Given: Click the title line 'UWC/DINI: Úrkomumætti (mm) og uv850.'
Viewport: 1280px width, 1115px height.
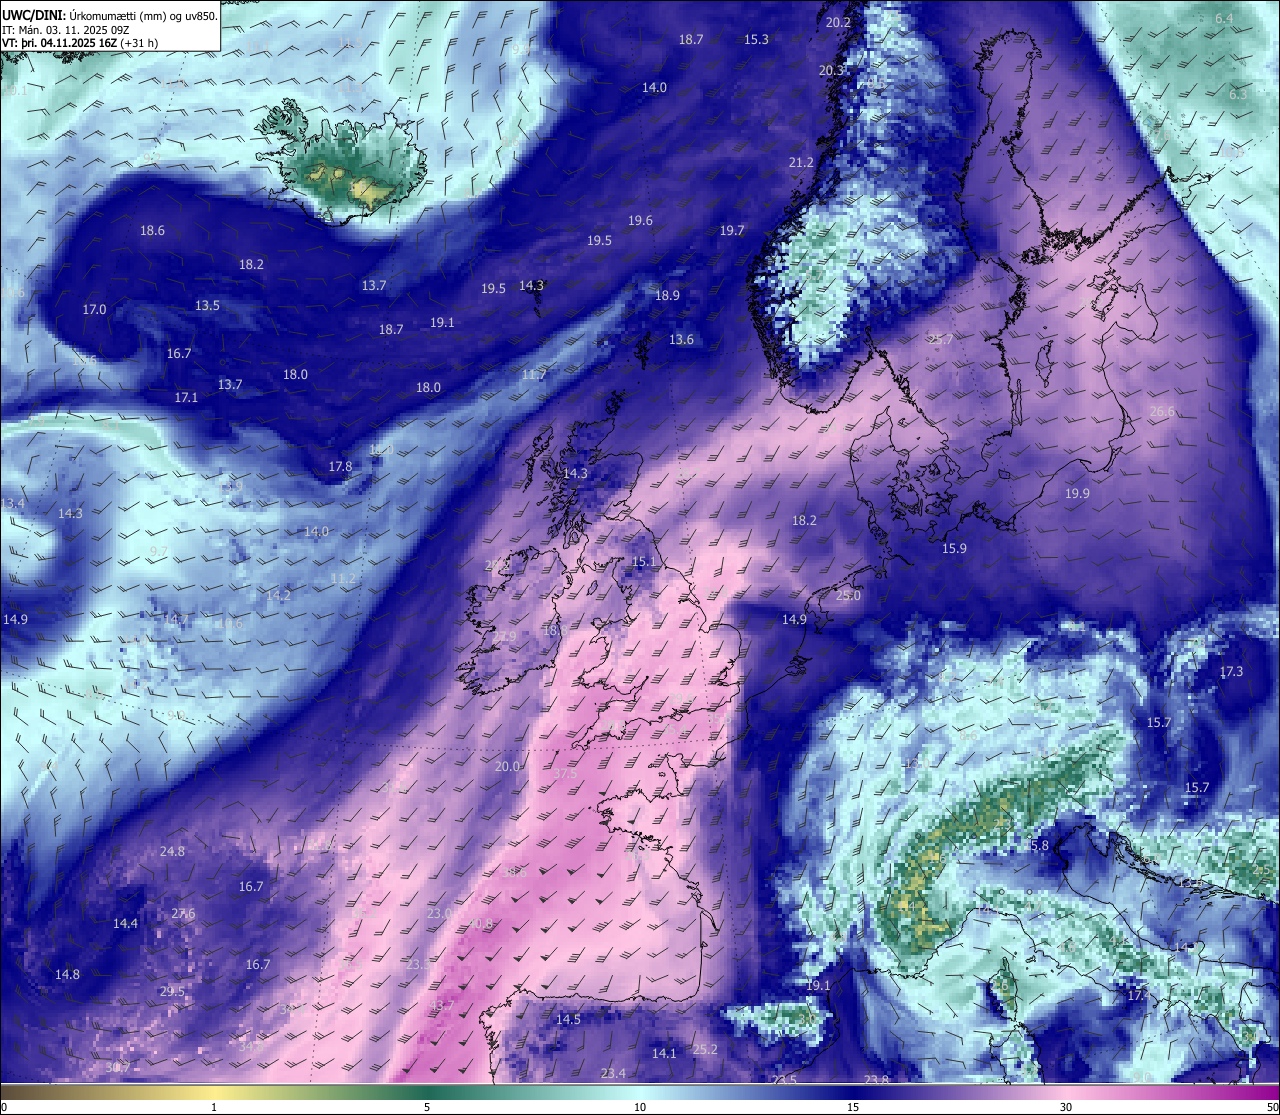Looking at the screenshot, I should (x=110, y=15).
